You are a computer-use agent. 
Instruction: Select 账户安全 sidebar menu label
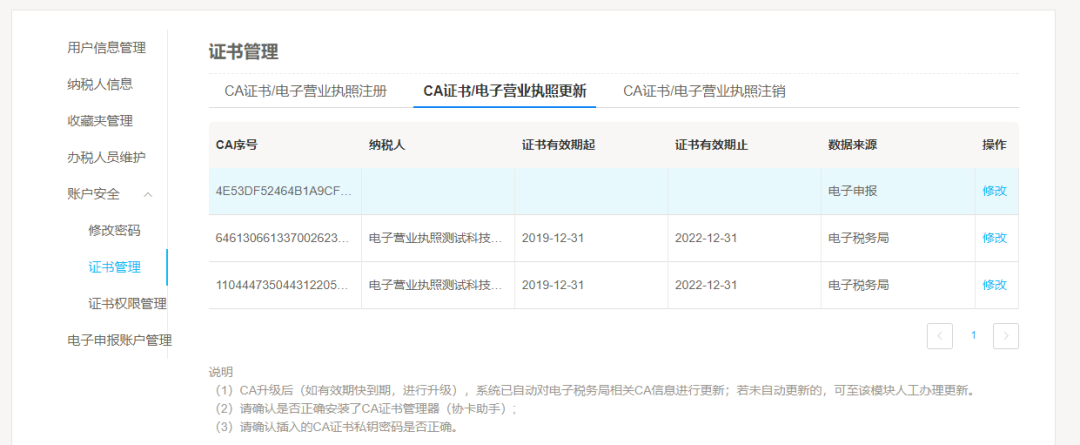coord(93,194)
